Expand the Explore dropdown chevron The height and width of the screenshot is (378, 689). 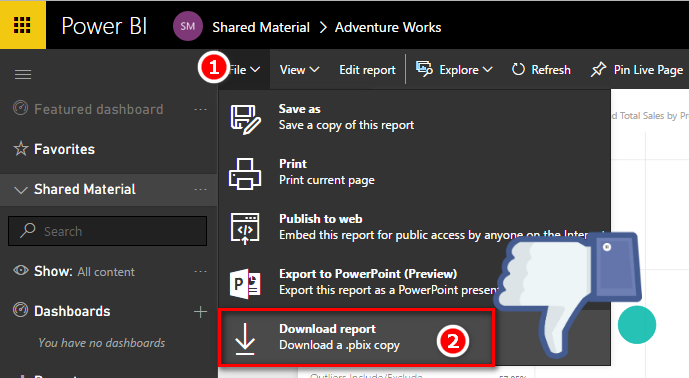[488, 69]
